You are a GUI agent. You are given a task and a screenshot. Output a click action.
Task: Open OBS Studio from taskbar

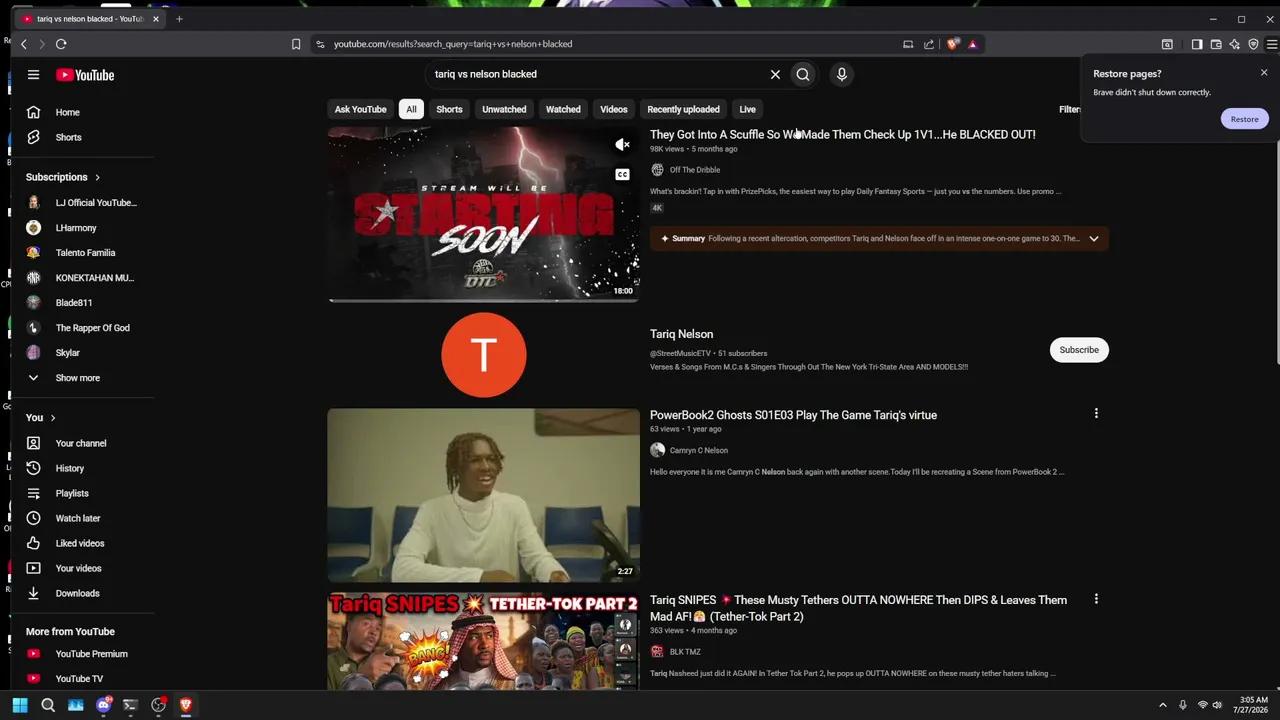point(158,705)
